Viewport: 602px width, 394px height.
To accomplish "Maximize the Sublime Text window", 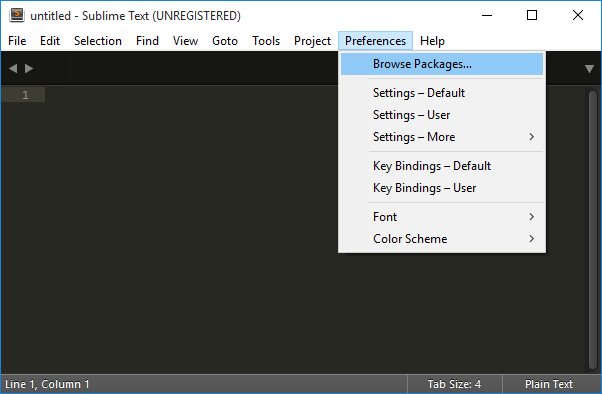I will pyautogui.click(x=532, y=15).
